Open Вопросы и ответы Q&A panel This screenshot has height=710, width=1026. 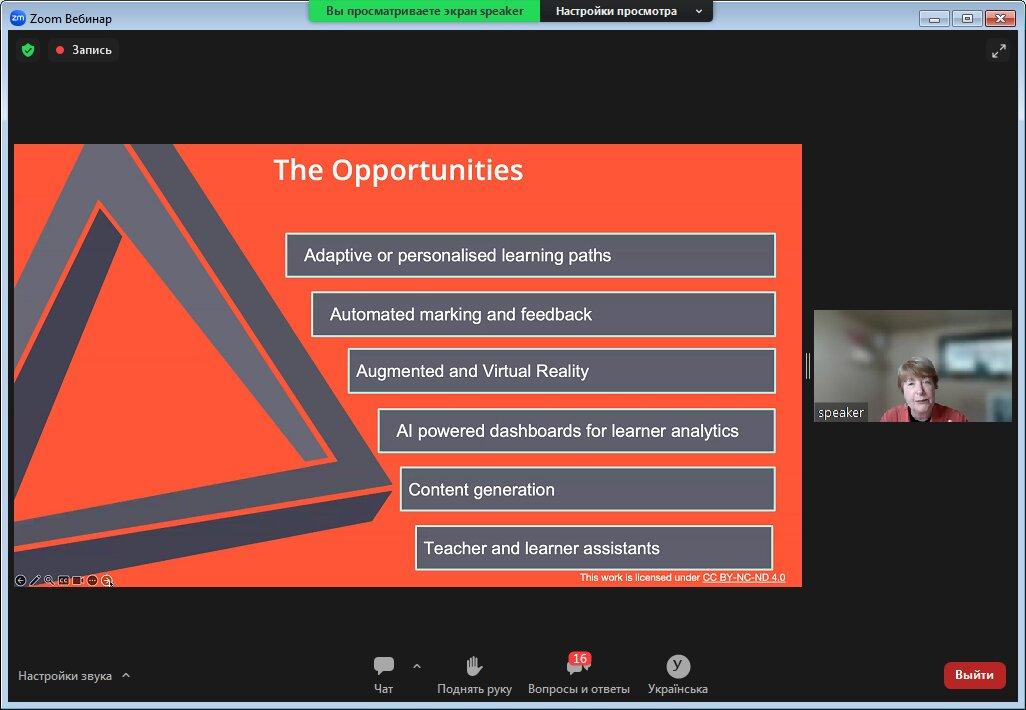point(578,674)
